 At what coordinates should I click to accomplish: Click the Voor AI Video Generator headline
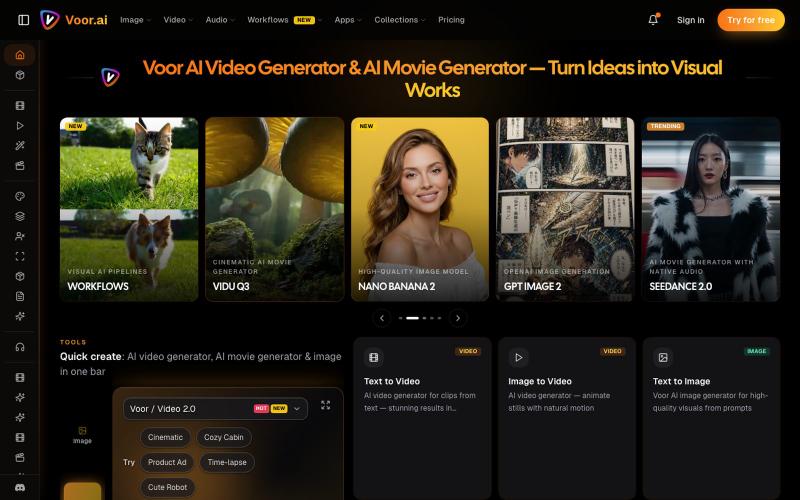coord(432,78)
